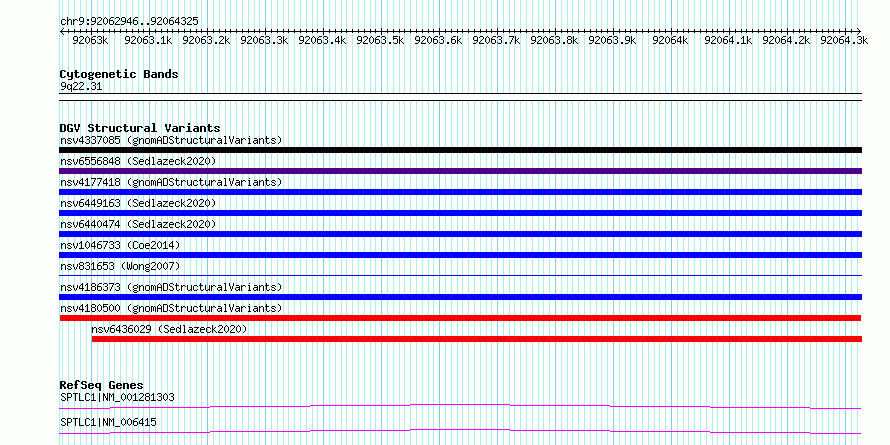
Task: Select the Cytogenetic Bands track title
Action: click(119, 74)
